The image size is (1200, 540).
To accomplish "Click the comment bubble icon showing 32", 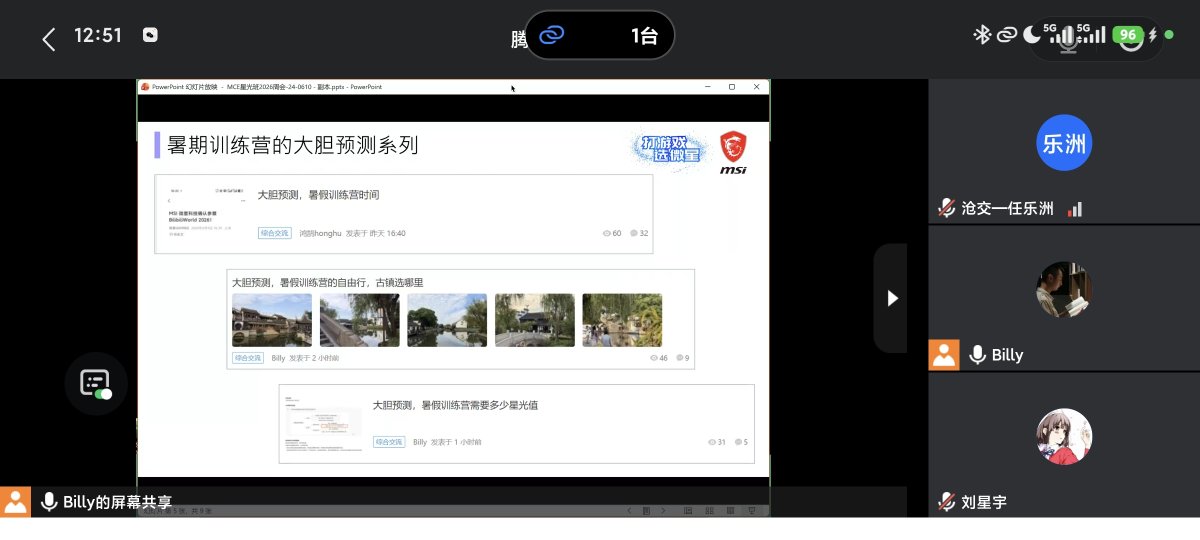I will point(634,233).
